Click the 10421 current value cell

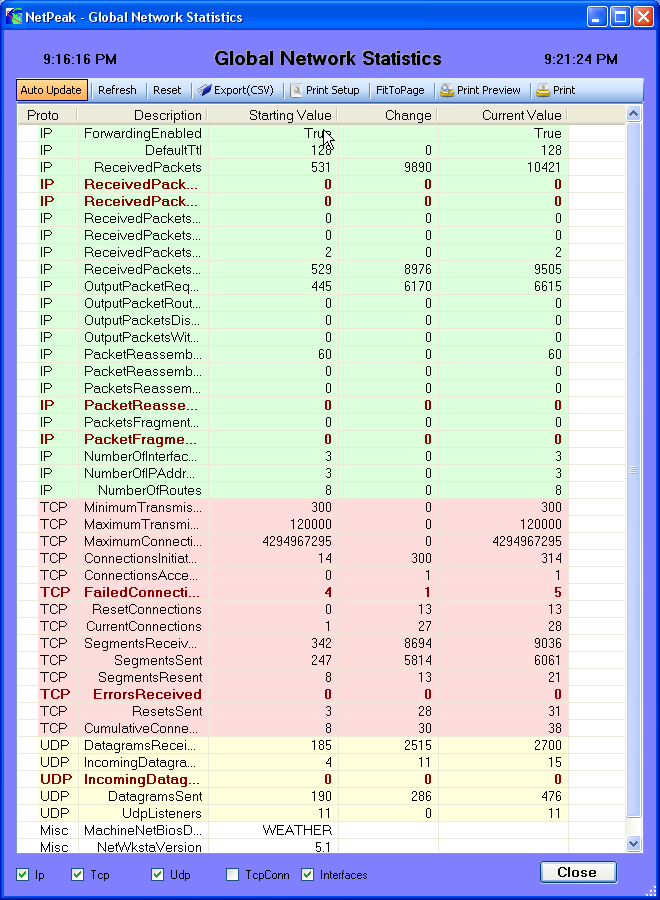pyautogui.click(x=503, y=168)
